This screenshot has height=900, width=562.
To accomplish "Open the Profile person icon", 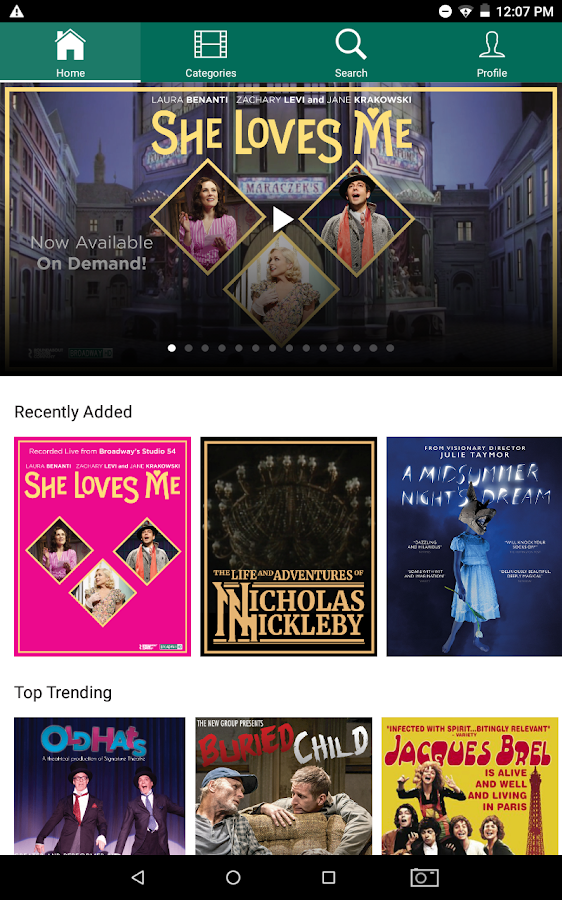I will [491, 45].
